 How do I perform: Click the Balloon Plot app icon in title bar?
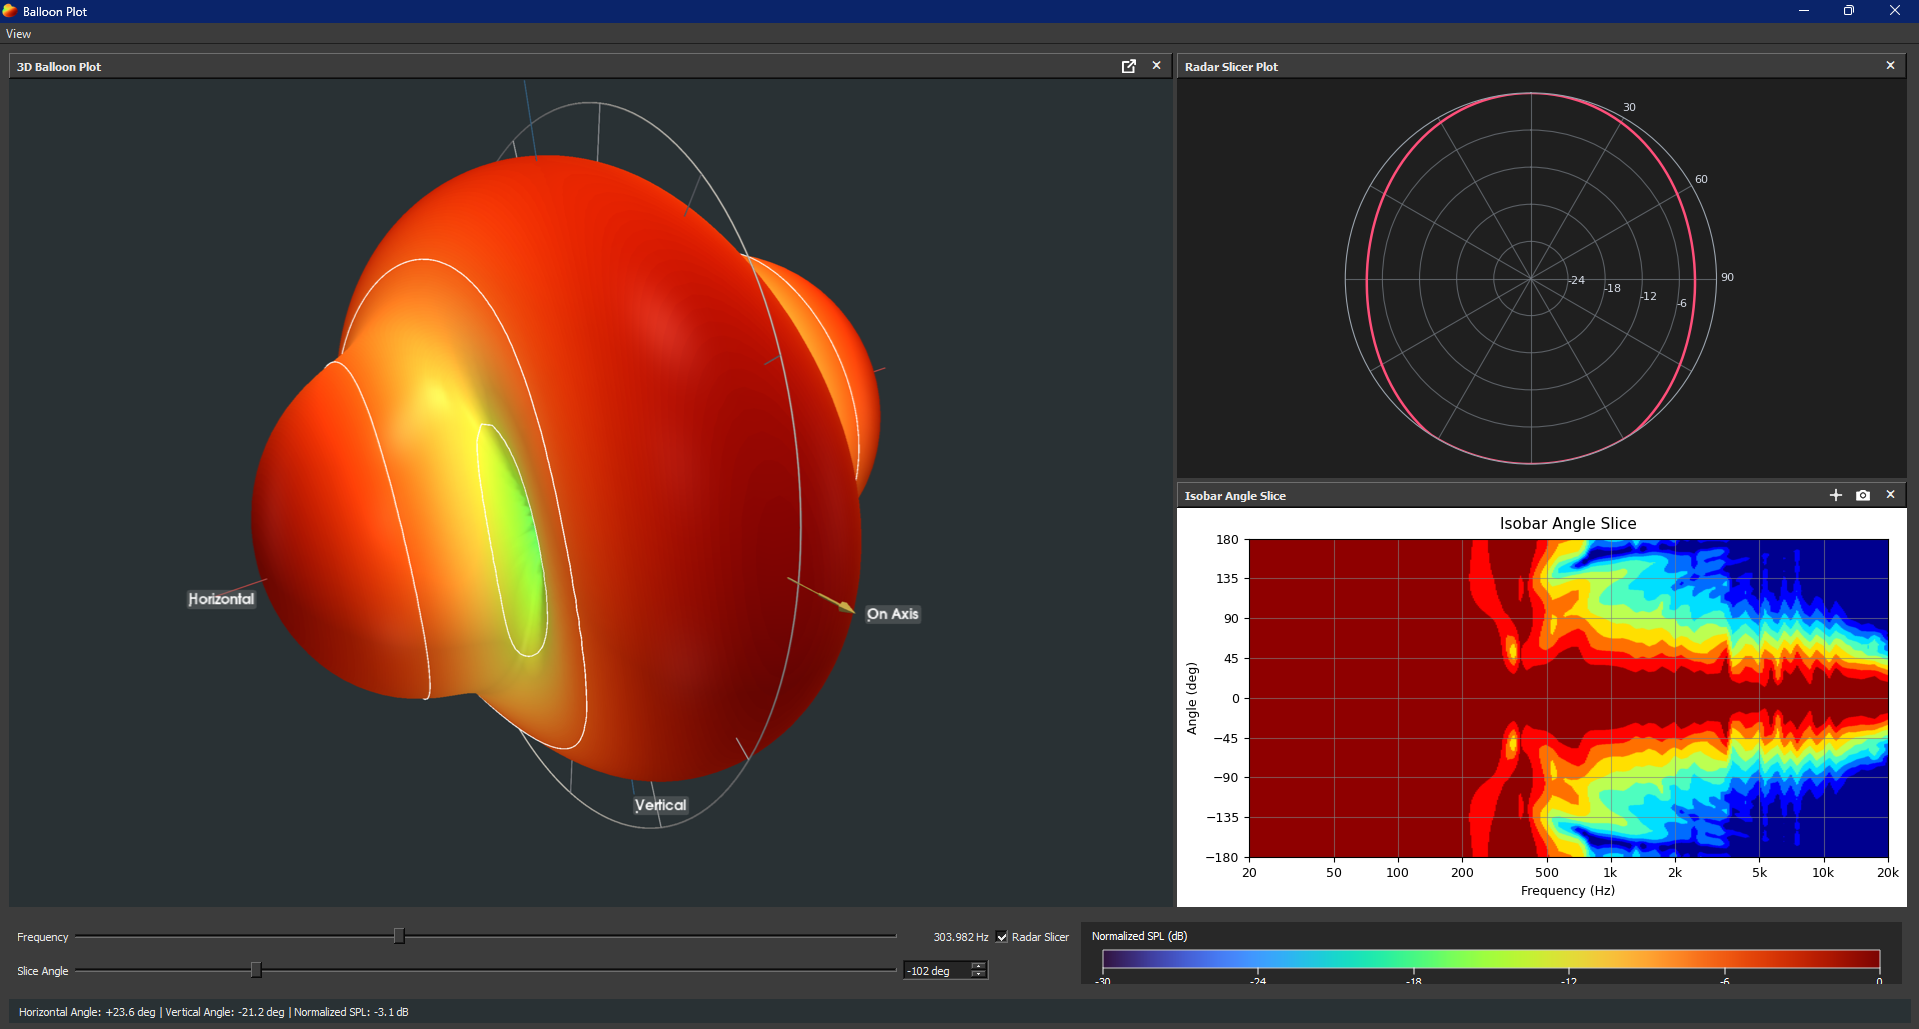10,11
